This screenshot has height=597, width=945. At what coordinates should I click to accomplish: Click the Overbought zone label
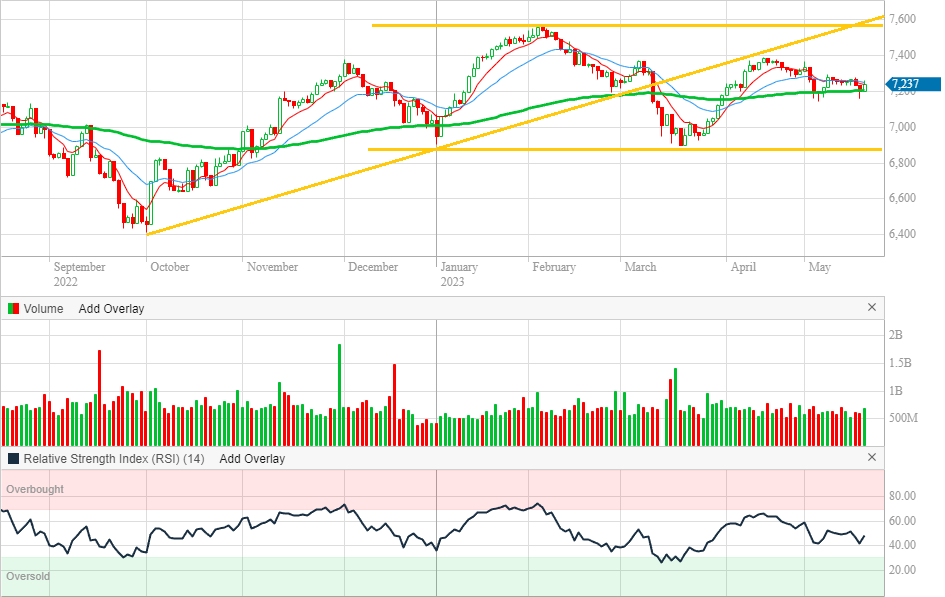tap(35, 490)
